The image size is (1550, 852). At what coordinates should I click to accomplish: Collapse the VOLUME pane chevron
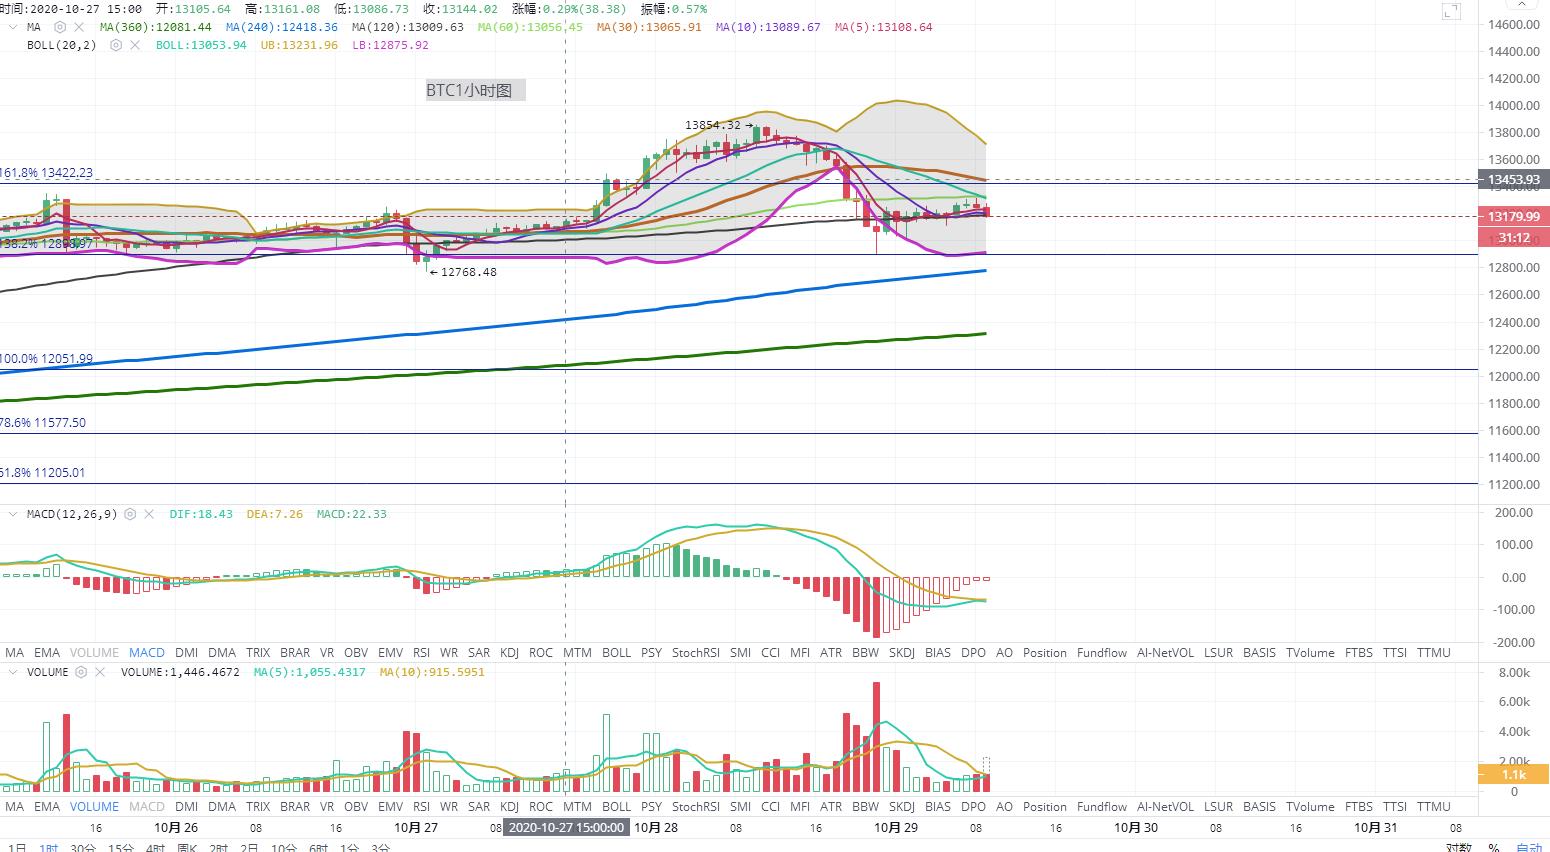(x=13, y=672)
